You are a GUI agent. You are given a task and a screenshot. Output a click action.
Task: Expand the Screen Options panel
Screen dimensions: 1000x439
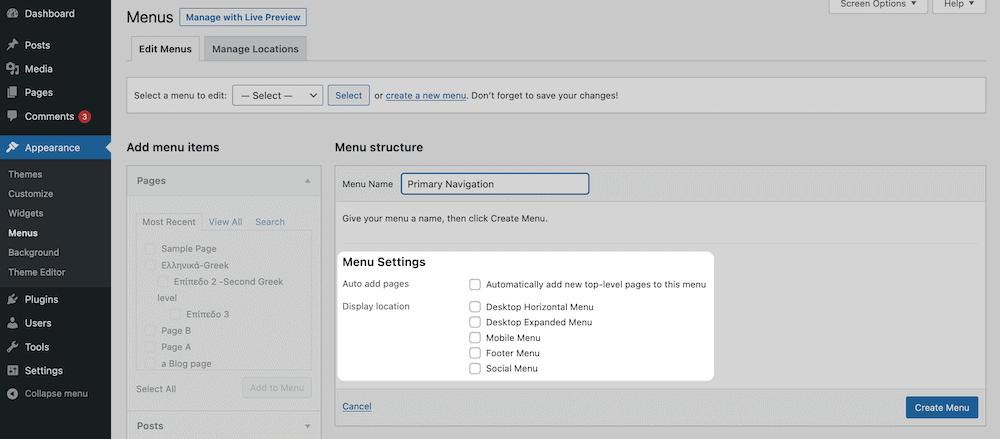click(x=876, y=4)
